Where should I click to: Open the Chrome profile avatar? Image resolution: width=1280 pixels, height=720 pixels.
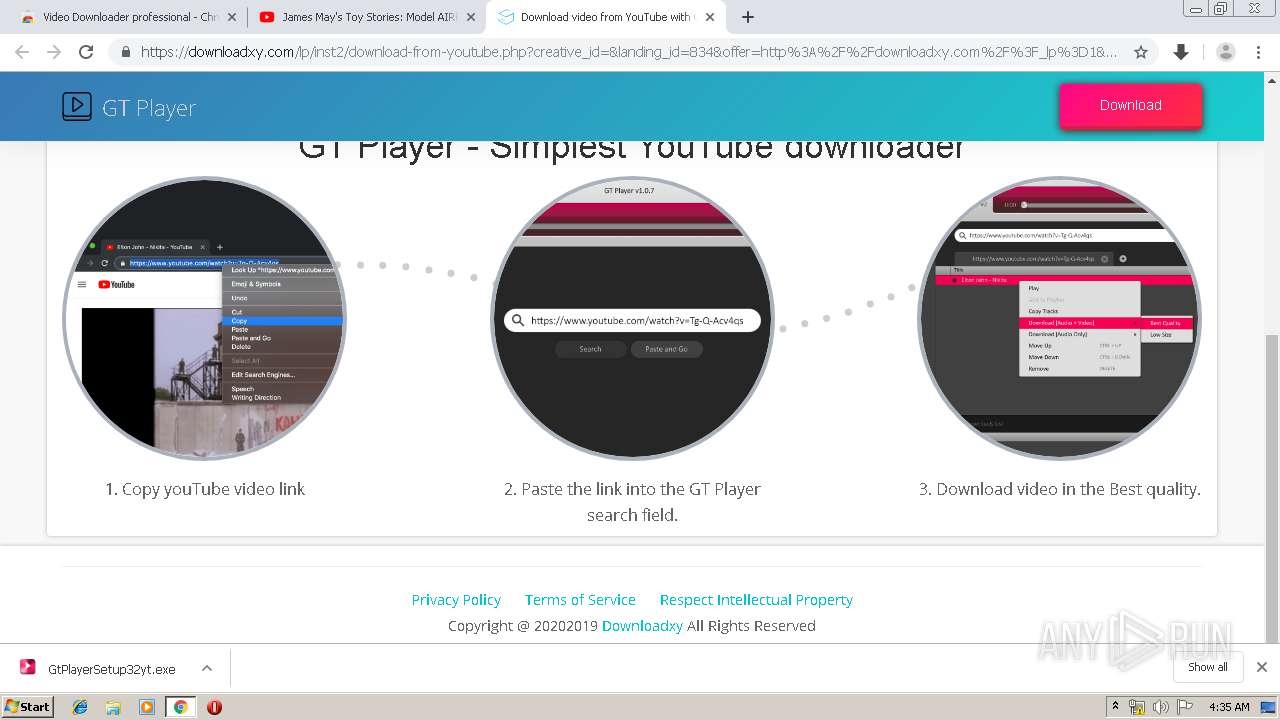tap(1225, 52)
